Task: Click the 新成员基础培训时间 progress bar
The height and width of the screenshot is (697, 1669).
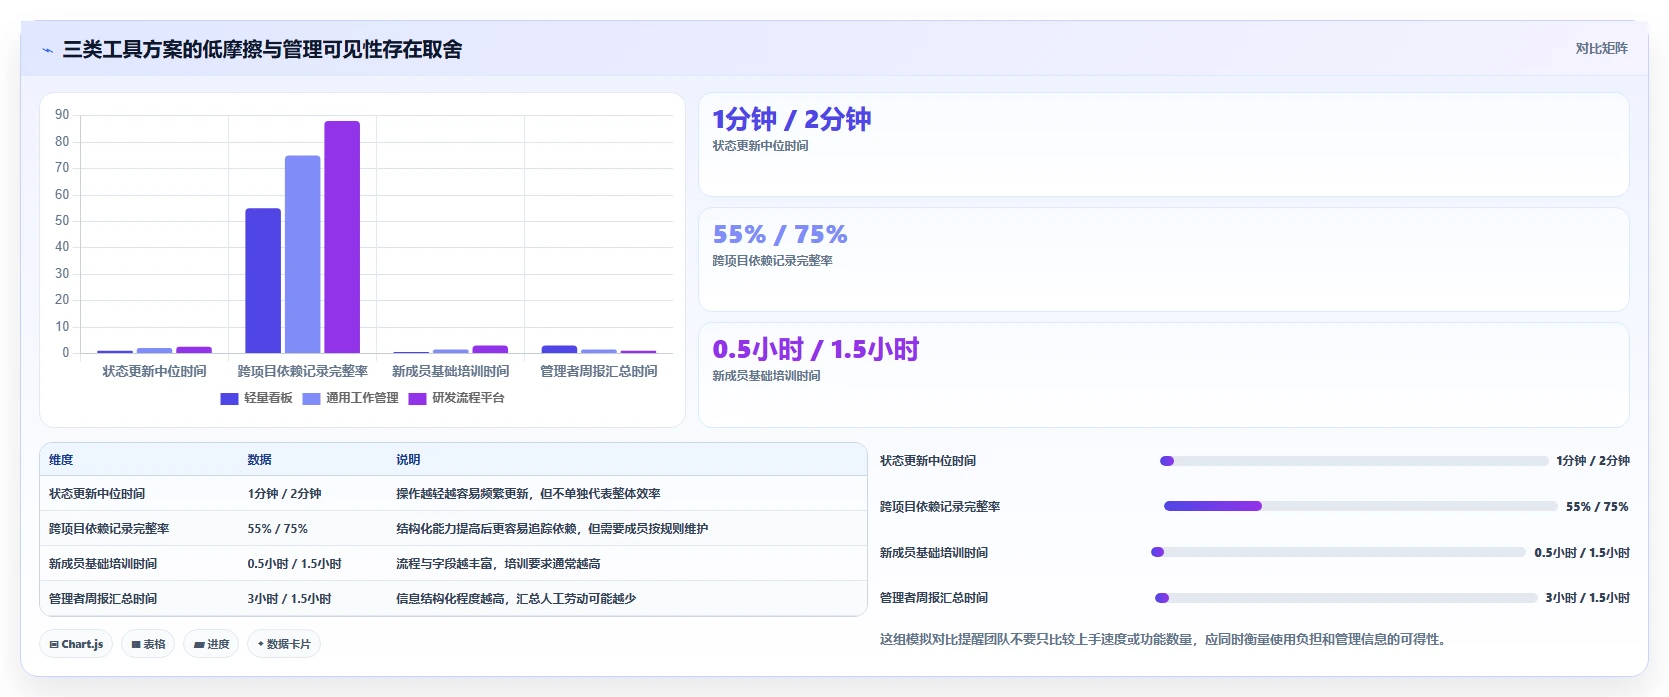Action: coord(1339,552)
